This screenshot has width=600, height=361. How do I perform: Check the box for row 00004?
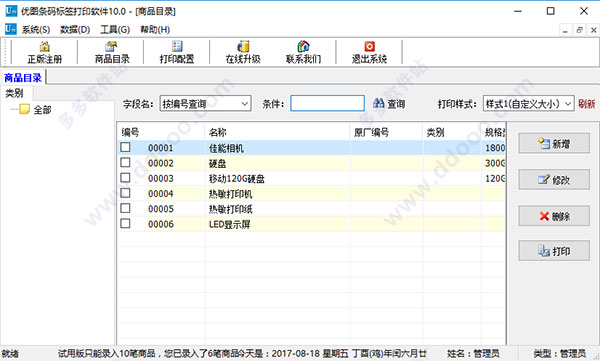(125, 193)
